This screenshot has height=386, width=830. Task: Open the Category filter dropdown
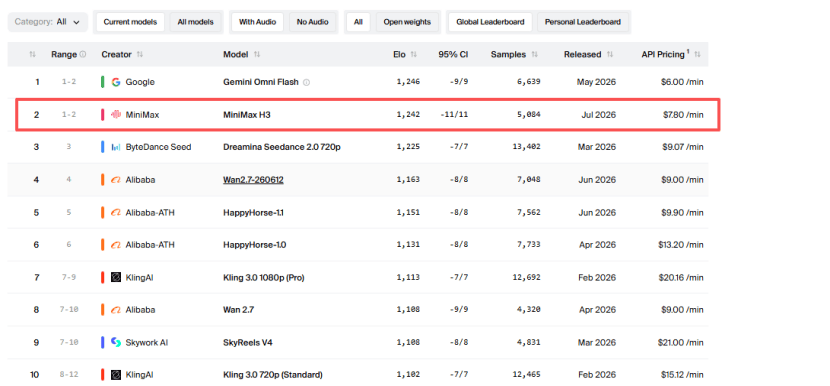48,22
